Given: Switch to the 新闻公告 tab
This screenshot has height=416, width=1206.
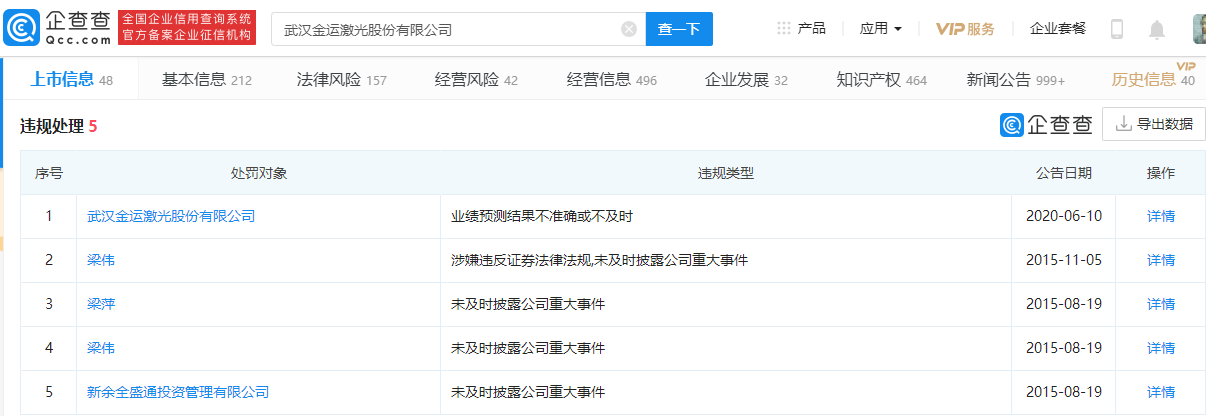Looking at the screenshot, I should point(1016,80).
